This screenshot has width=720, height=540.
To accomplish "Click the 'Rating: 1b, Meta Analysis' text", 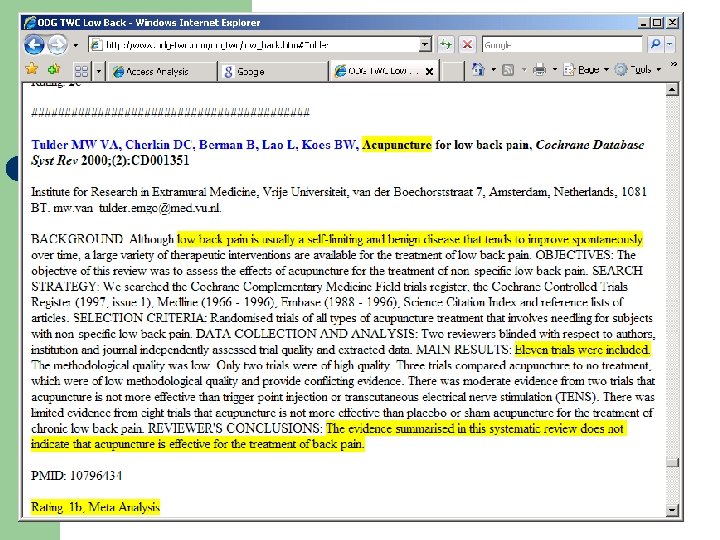I will (x=96, y=507).
